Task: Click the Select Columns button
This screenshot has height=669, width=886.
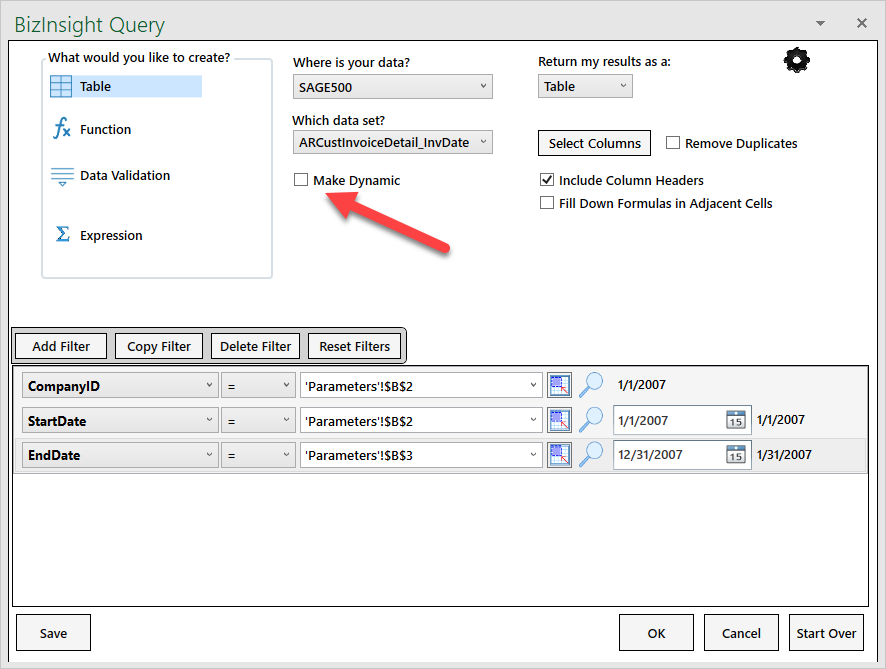Action: tap(594, 144)
